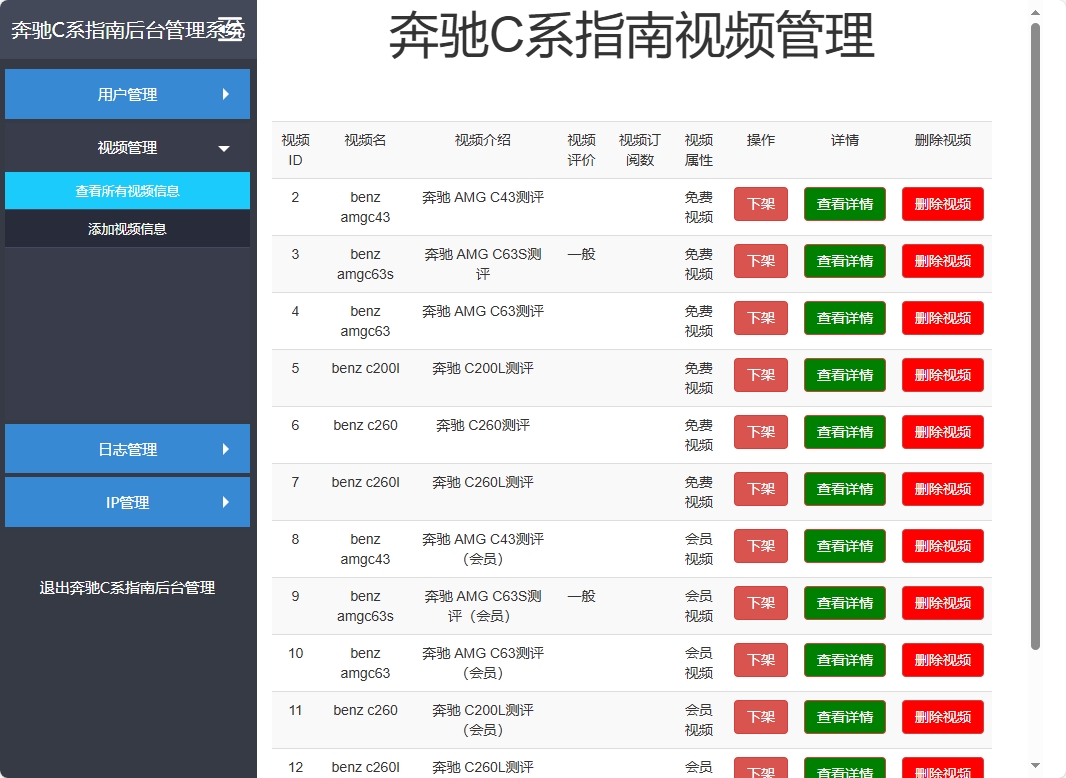The height and width of the screenshot is (778, 1066).
Task: Click the 退出奔驰C系指南后台管理 logout link
Action: click(127, 588)
